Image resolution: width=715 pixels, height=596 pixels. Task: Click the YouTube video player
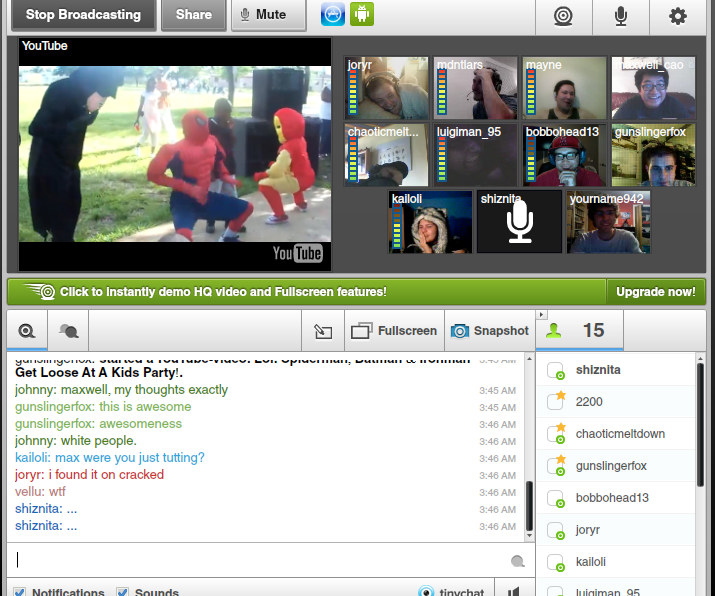coord(175,154)
